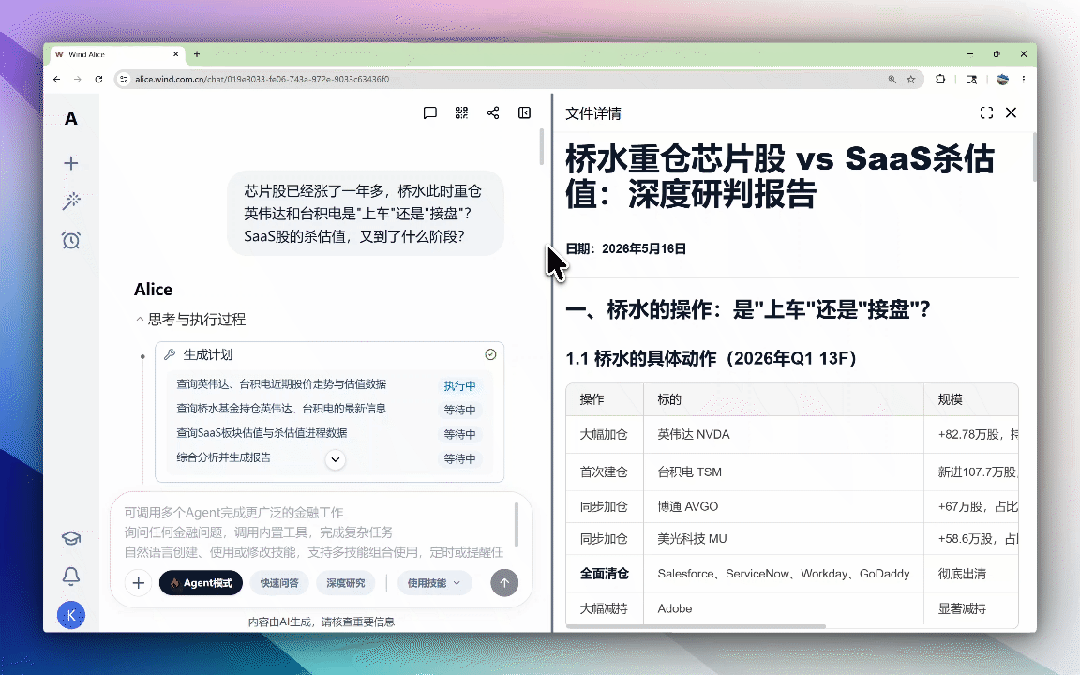This screenshot has height=675, width=1080.
Task: Click the Adobe table cell
Action: point(783,608)
